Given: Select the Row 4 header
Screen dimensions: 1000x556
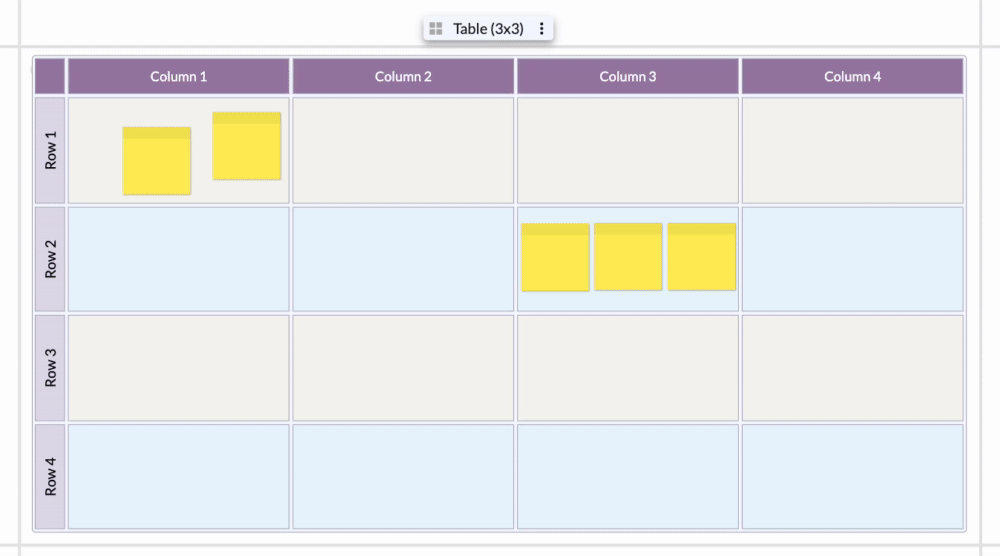Looking at the screenshot, I should click(x=50, y=477).
